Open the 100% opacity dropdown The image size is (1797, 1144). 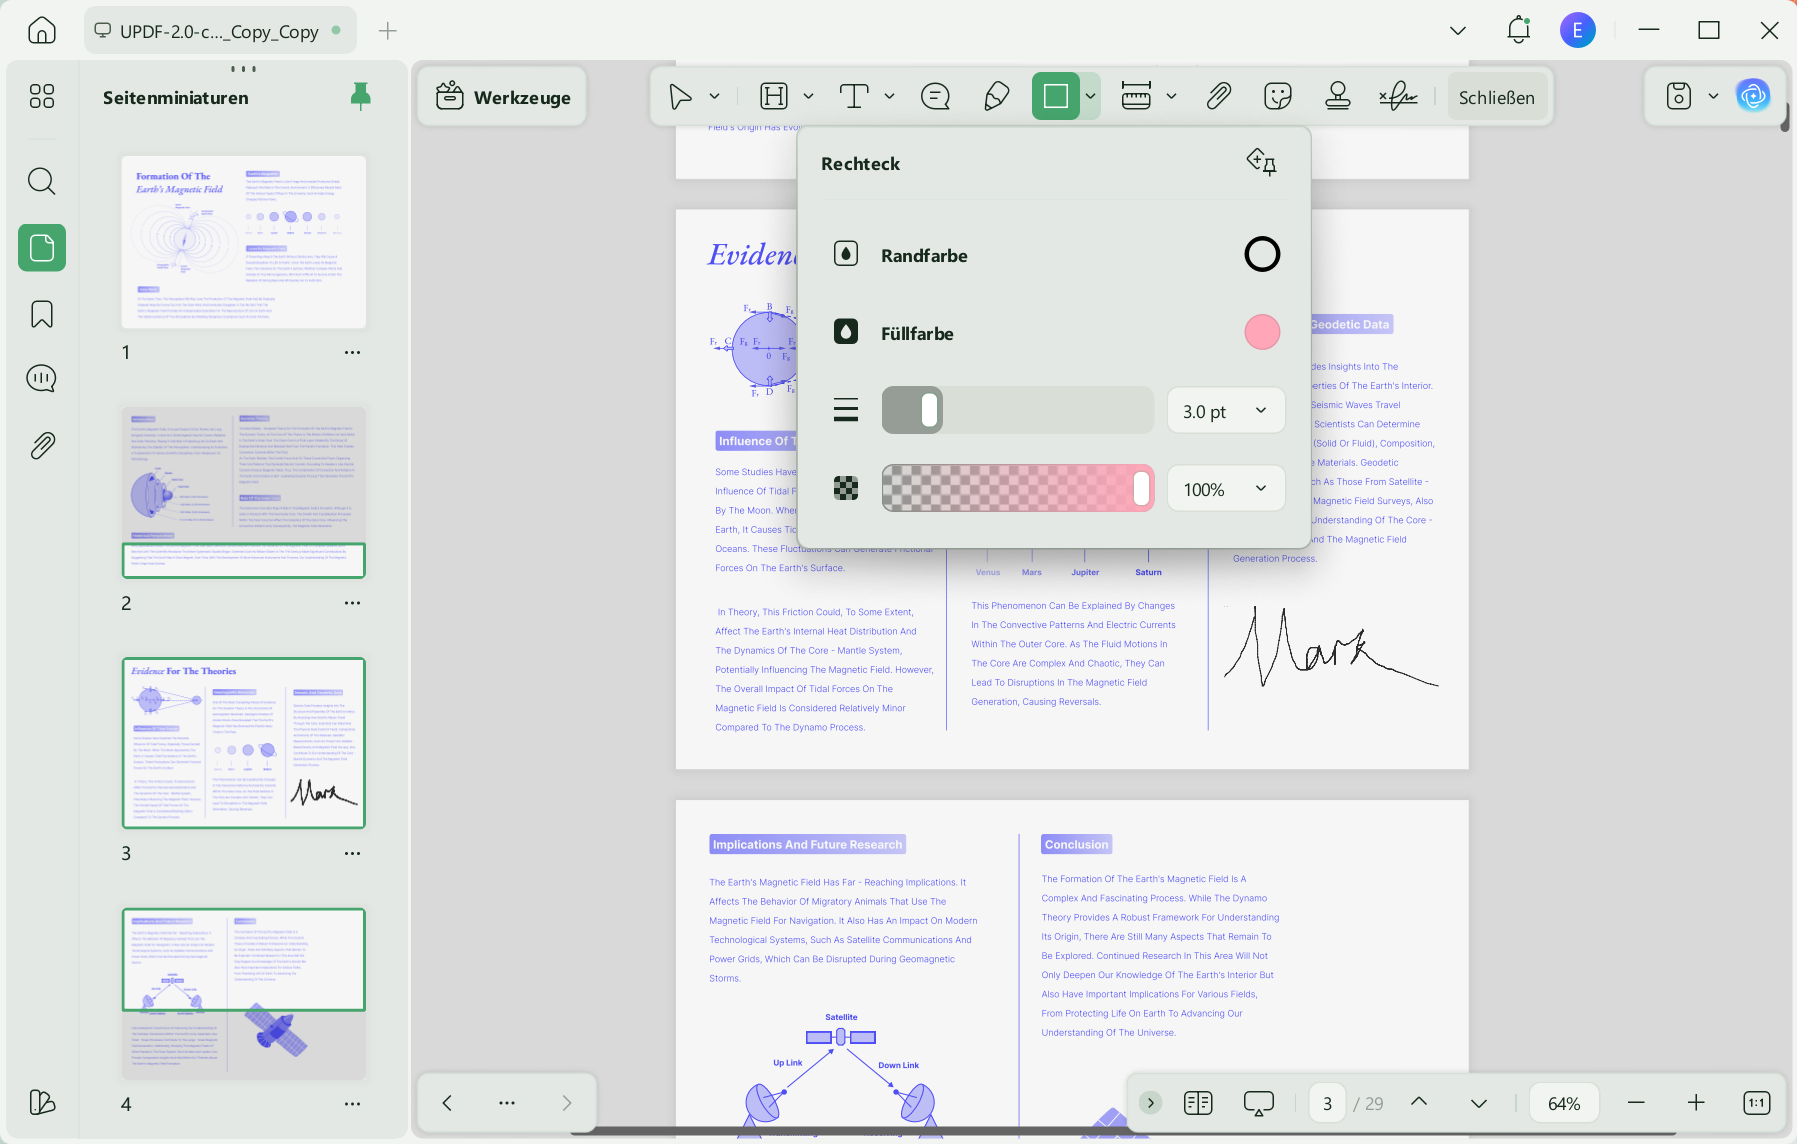coord(1226,489)
